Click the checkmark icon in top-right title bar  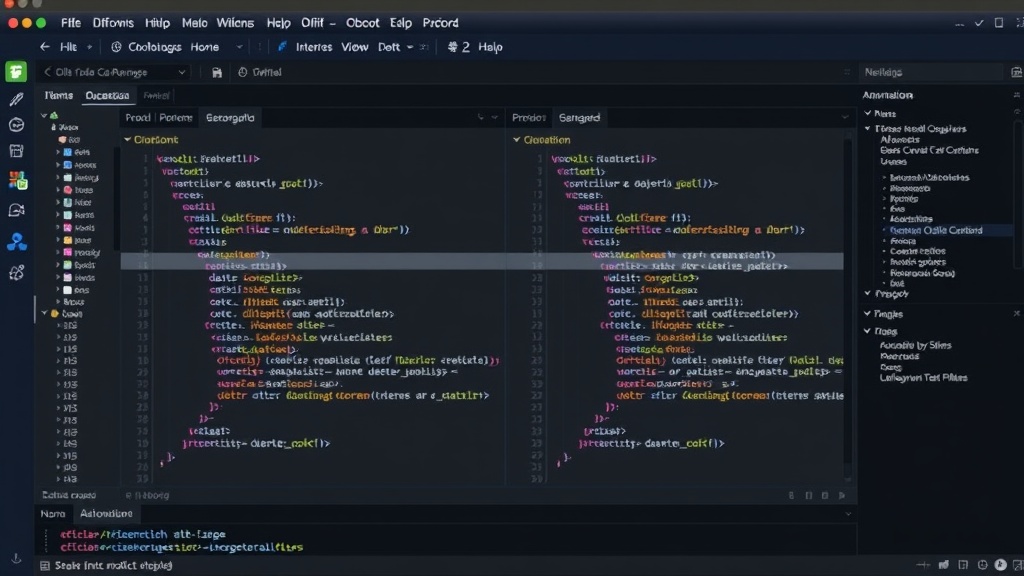click(979, 23)
